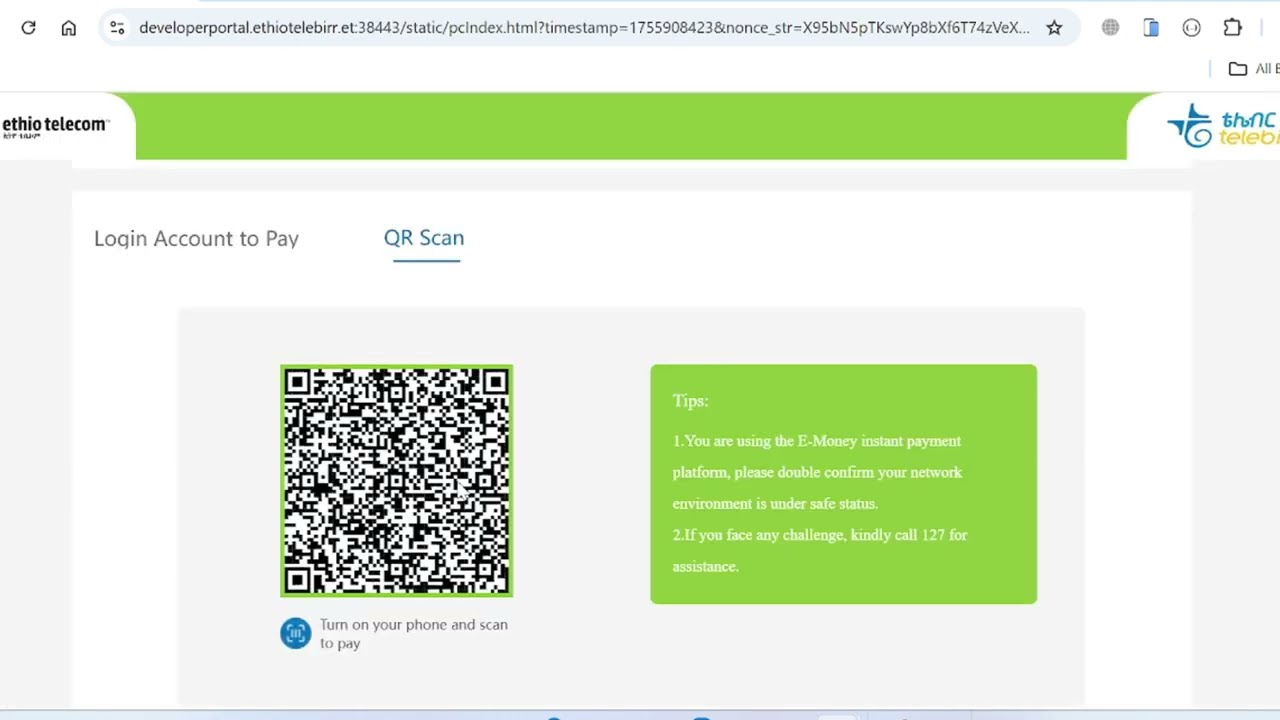The width and height of the screenshot is (1280, 720).
Task: Click the ethio telecom logo
Action: [x=55, y=126]
